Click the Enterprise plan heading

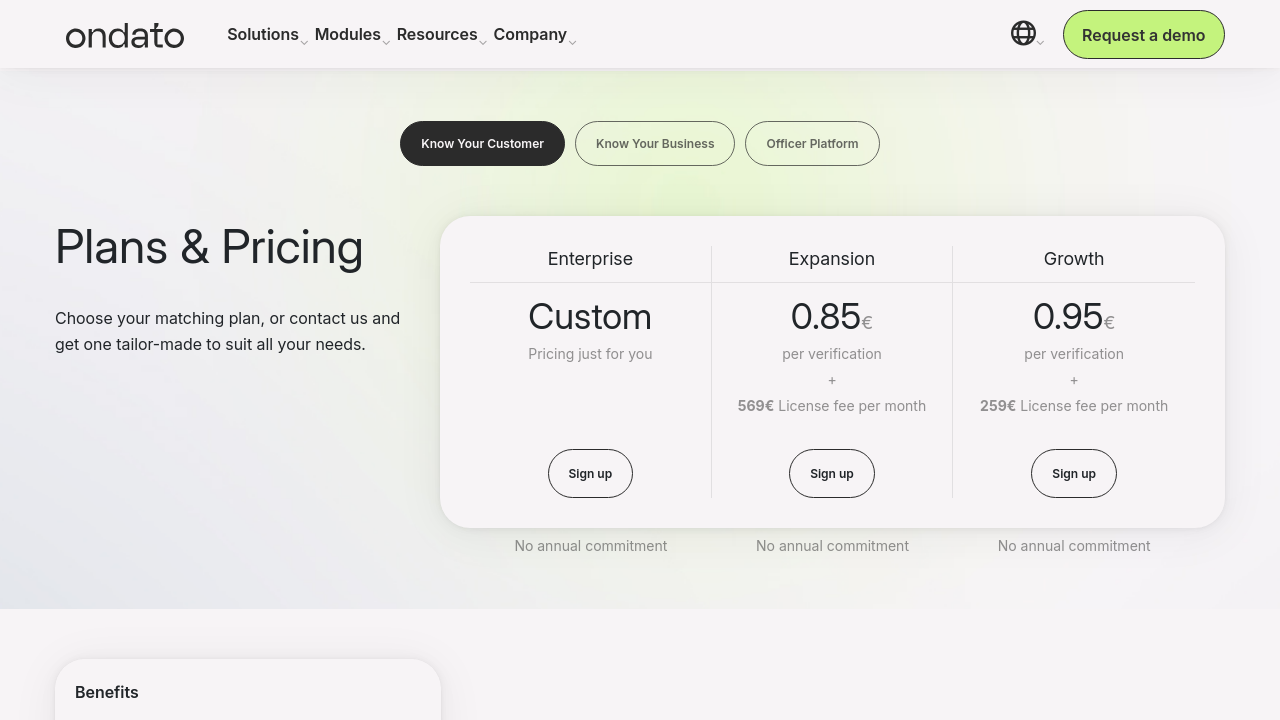(x=590, y=259)
